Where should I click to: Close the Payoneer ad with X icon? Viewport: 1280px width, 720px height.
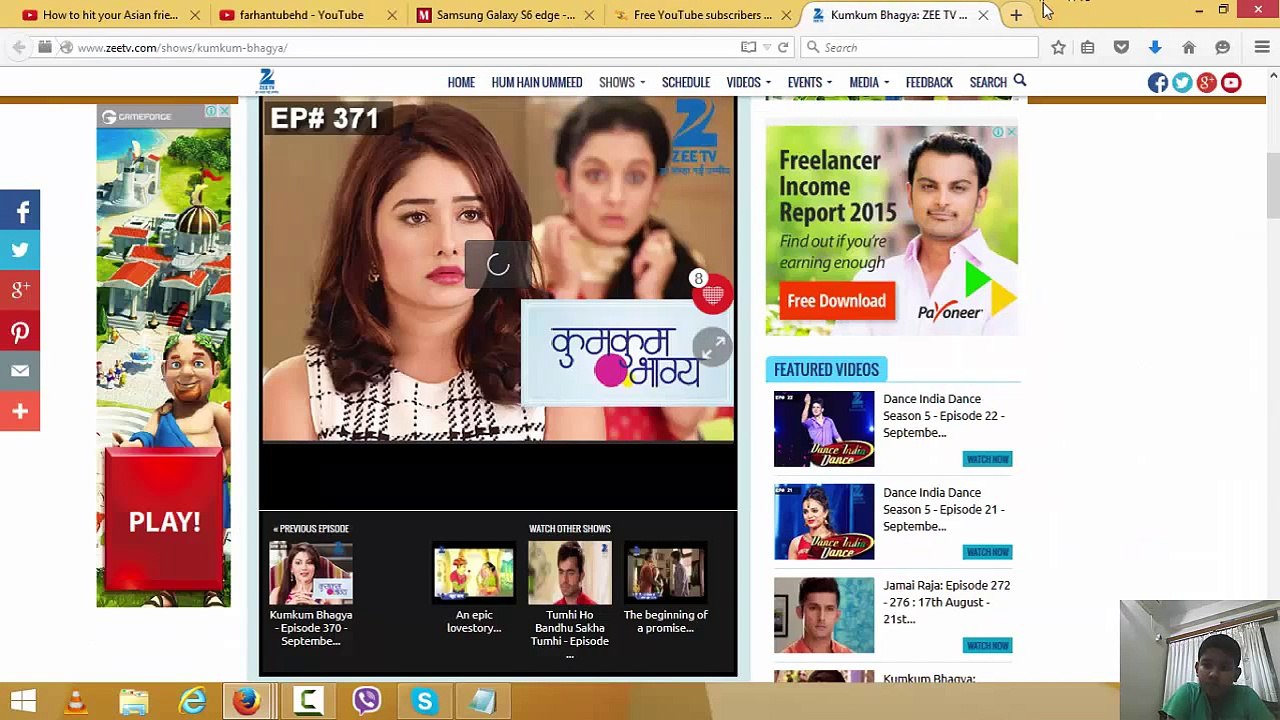pyautogui.click(x=1011, y=132)
